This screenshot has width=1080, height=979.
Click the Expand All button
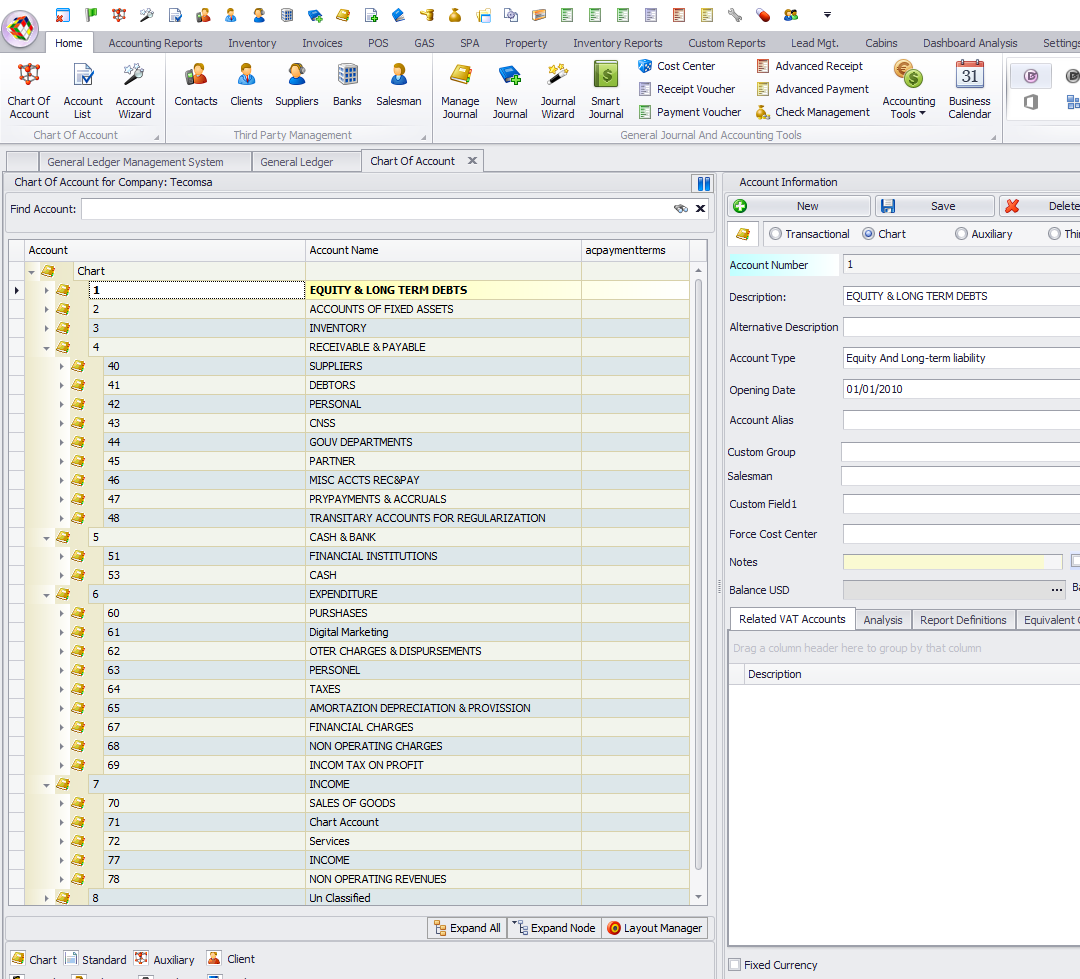click(466, 928)
